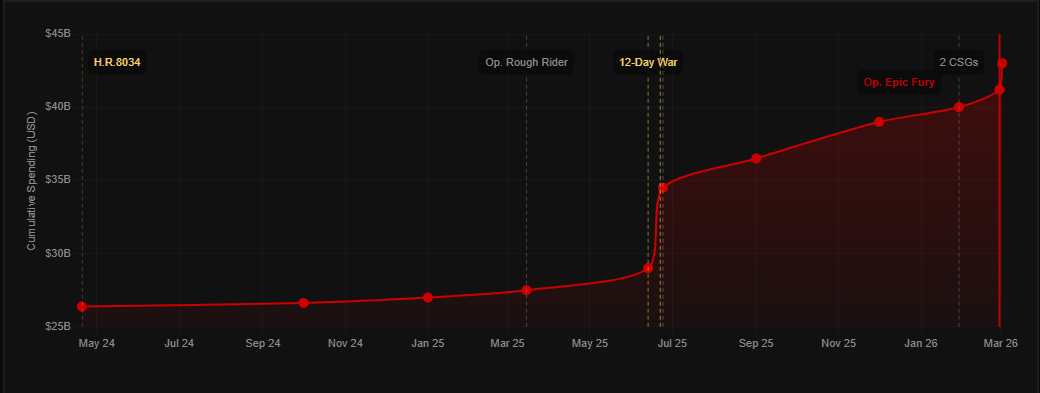Screen dimensions: 1040x393
Task: Click the data point near $41B at Mar 26
Action: 1000,89
